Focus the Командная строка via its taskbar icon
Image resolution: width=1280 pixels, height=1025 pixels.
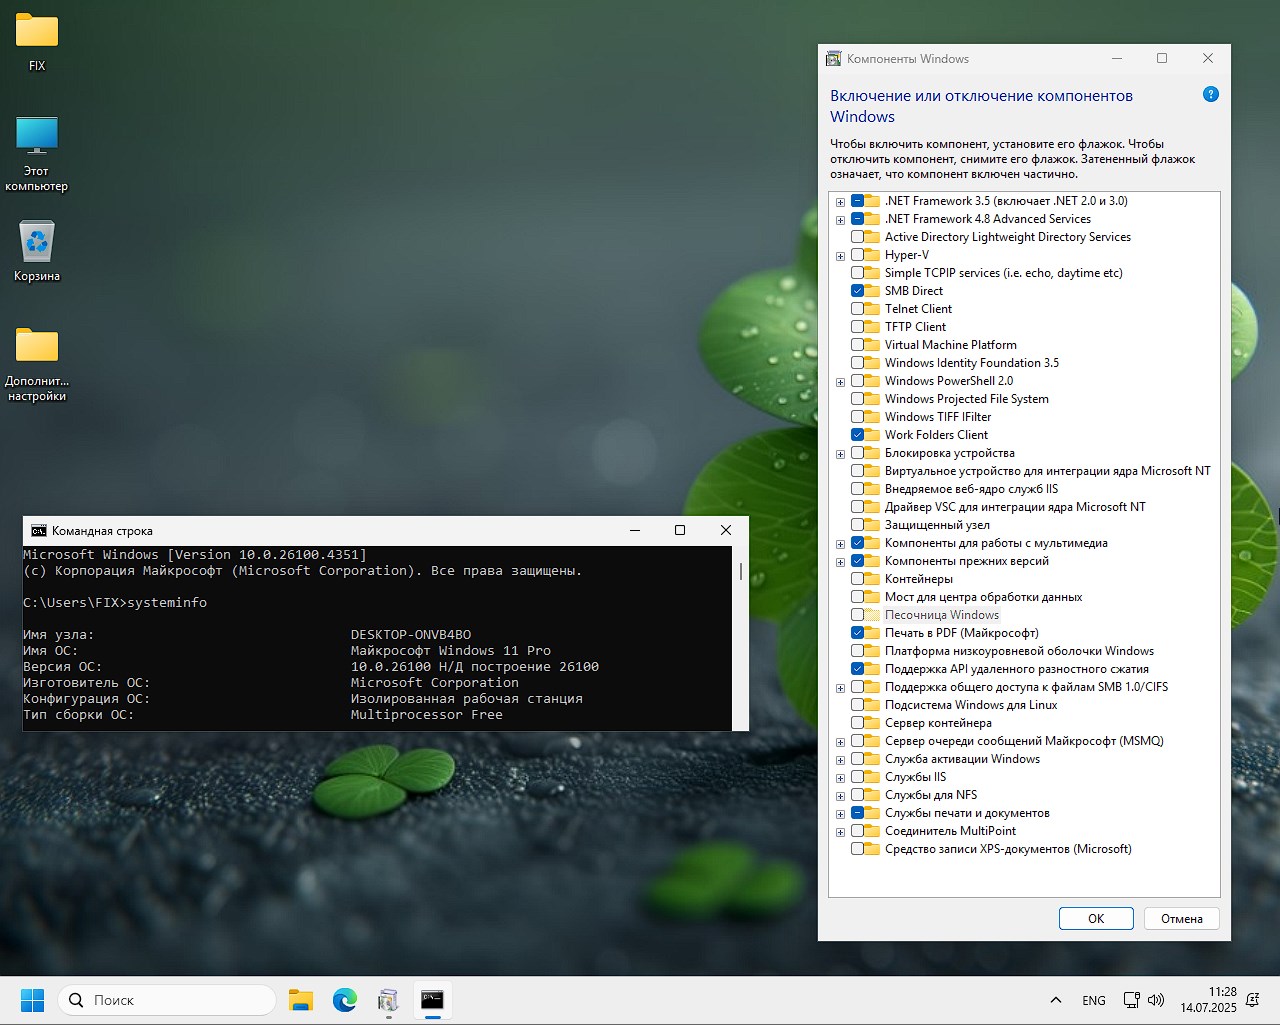(x=433, y=1000)
